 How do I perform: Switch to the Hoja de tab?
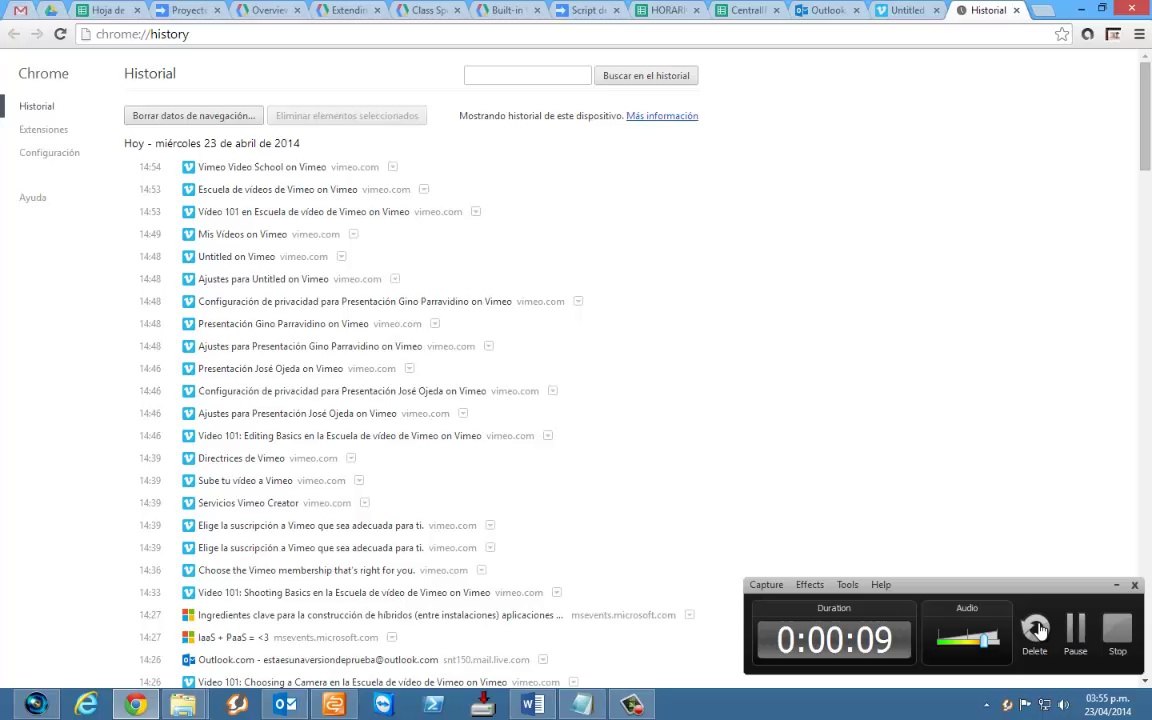click(x=109, y=10)
